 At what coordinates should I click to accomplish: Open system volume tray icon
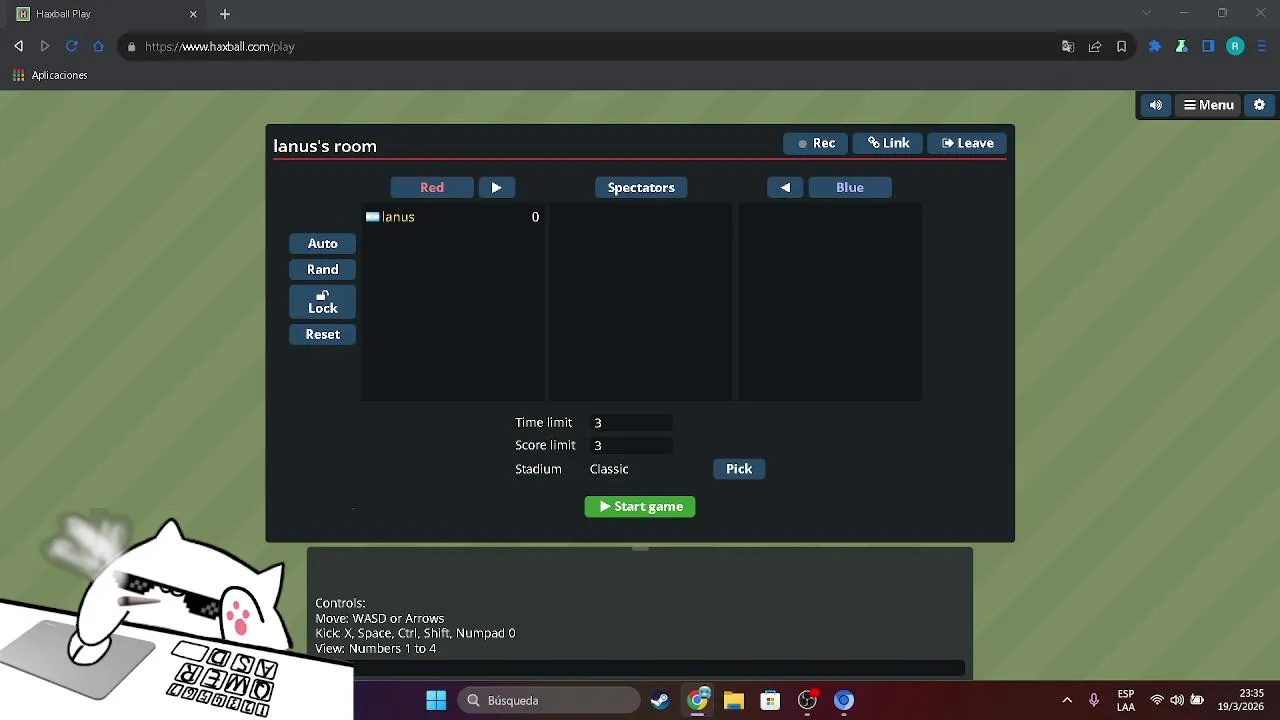(1177, 700)
